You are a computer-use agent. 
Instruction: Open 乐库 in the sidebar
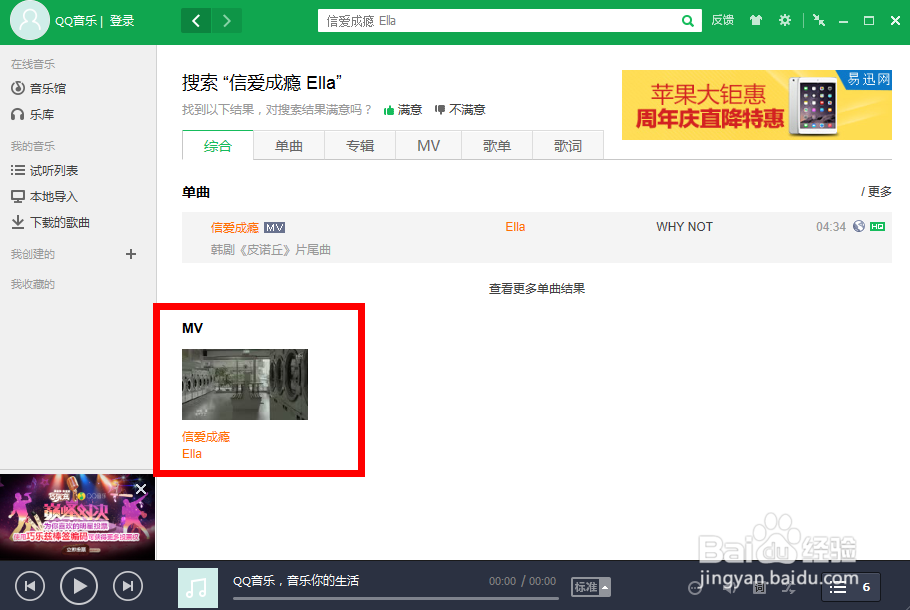coord(42,114)
